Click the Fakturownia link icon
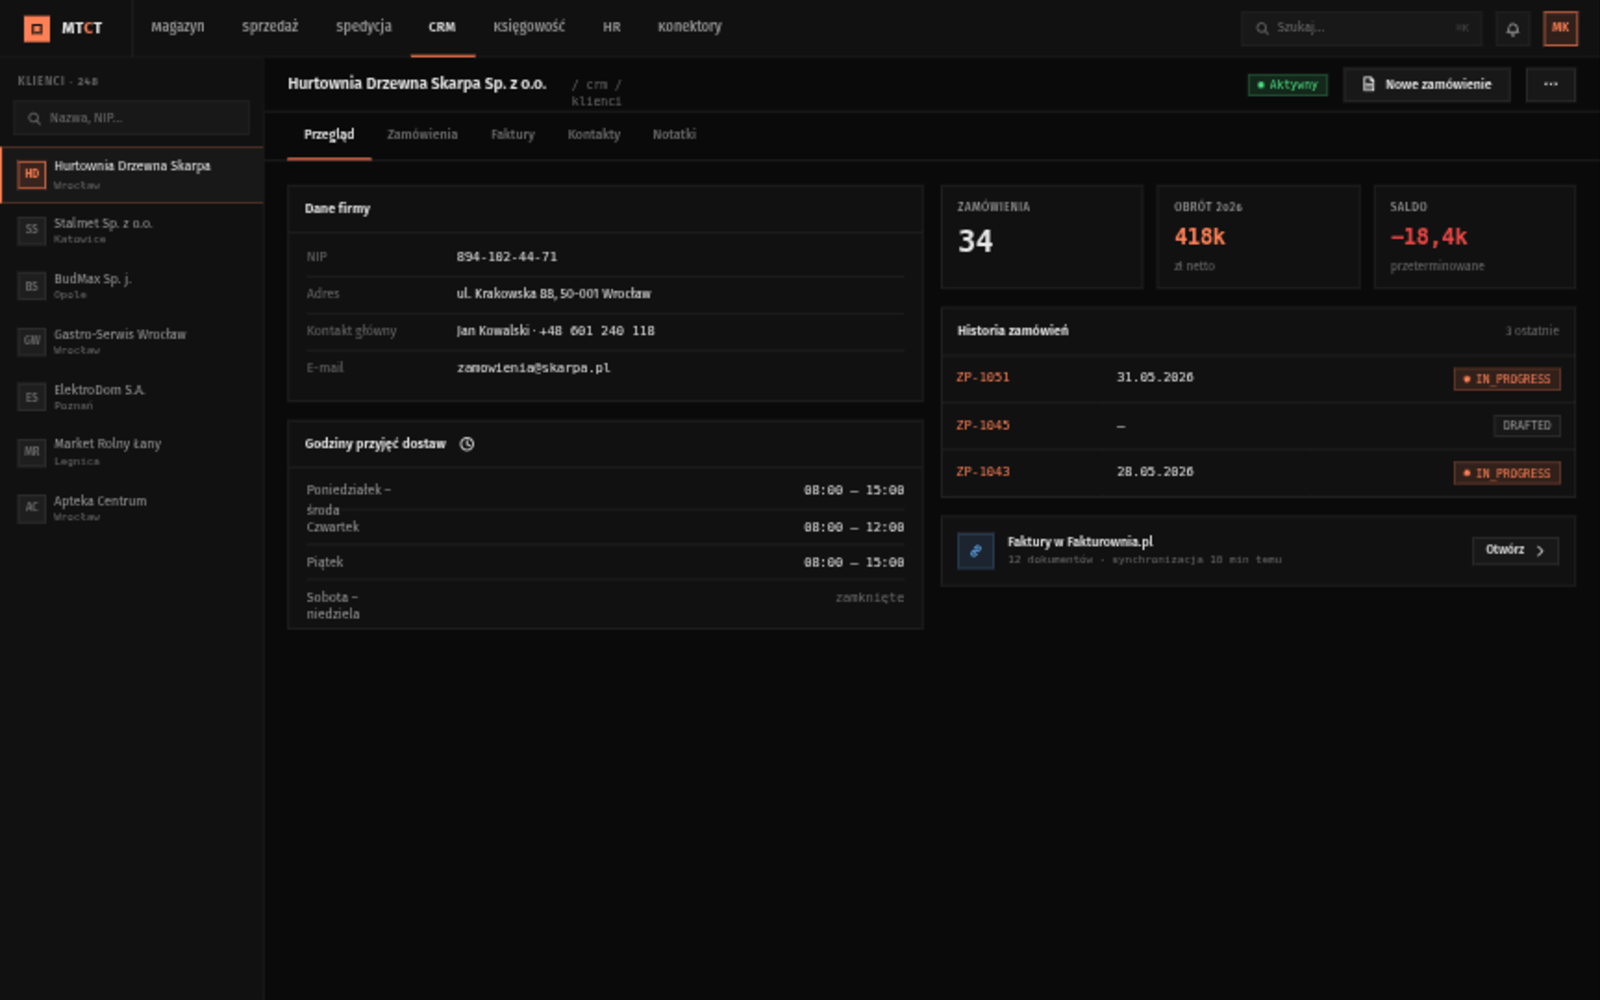Viewport: 1600px width, 1000px height. pos(976,551)
